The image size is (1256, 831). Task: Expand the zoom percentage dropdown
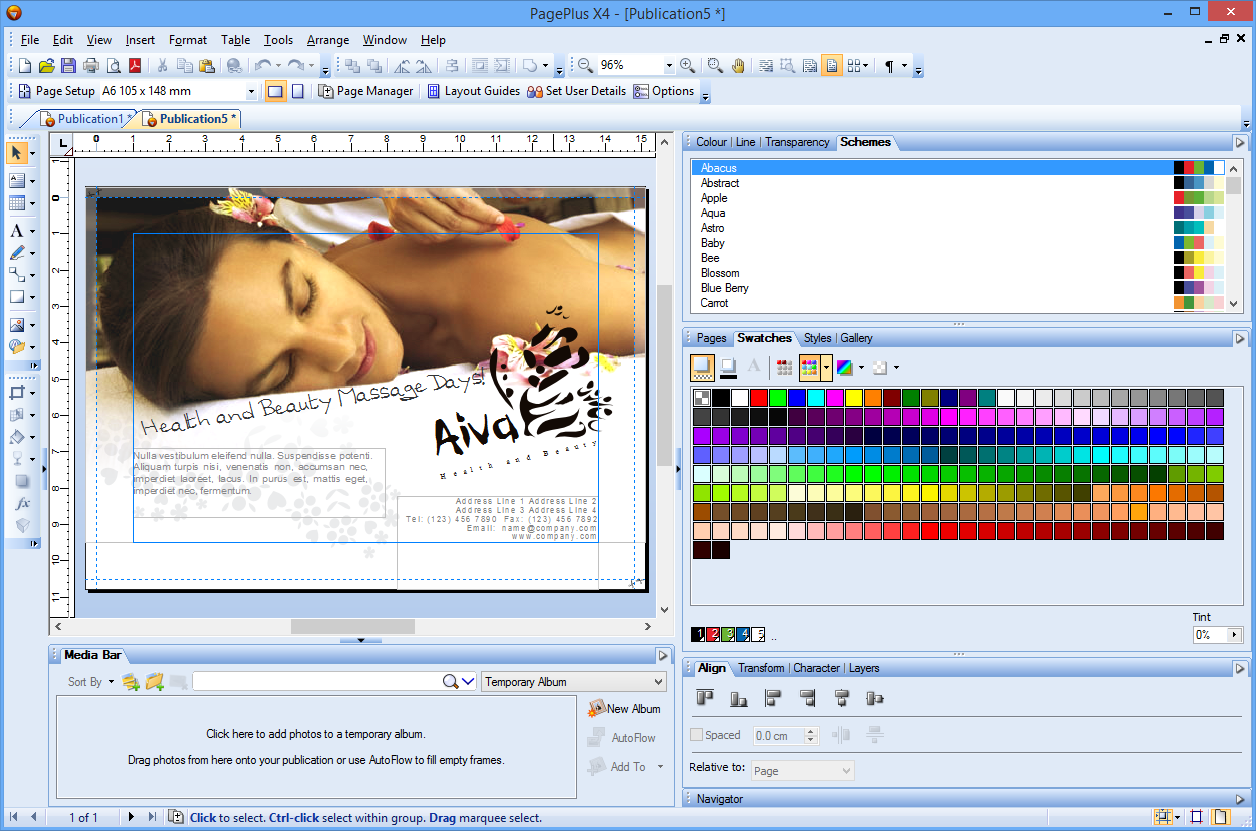coord(668,65)
